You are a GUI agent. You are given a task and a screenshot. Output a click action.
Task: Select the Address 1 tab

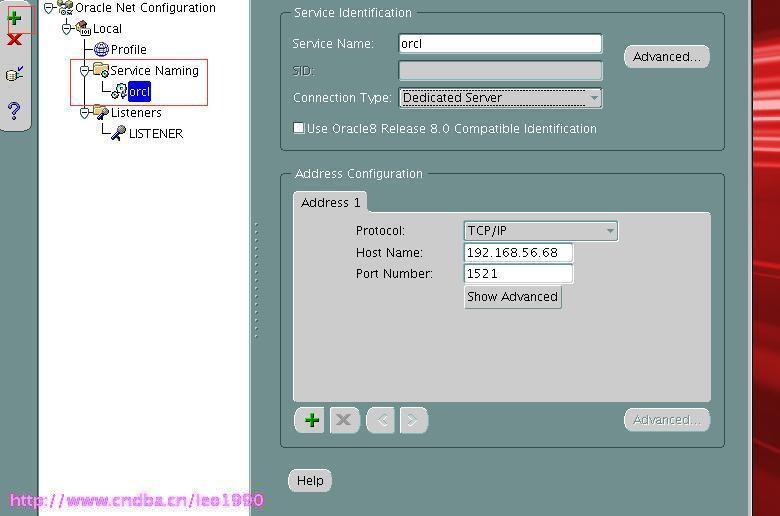coord(330,203)
